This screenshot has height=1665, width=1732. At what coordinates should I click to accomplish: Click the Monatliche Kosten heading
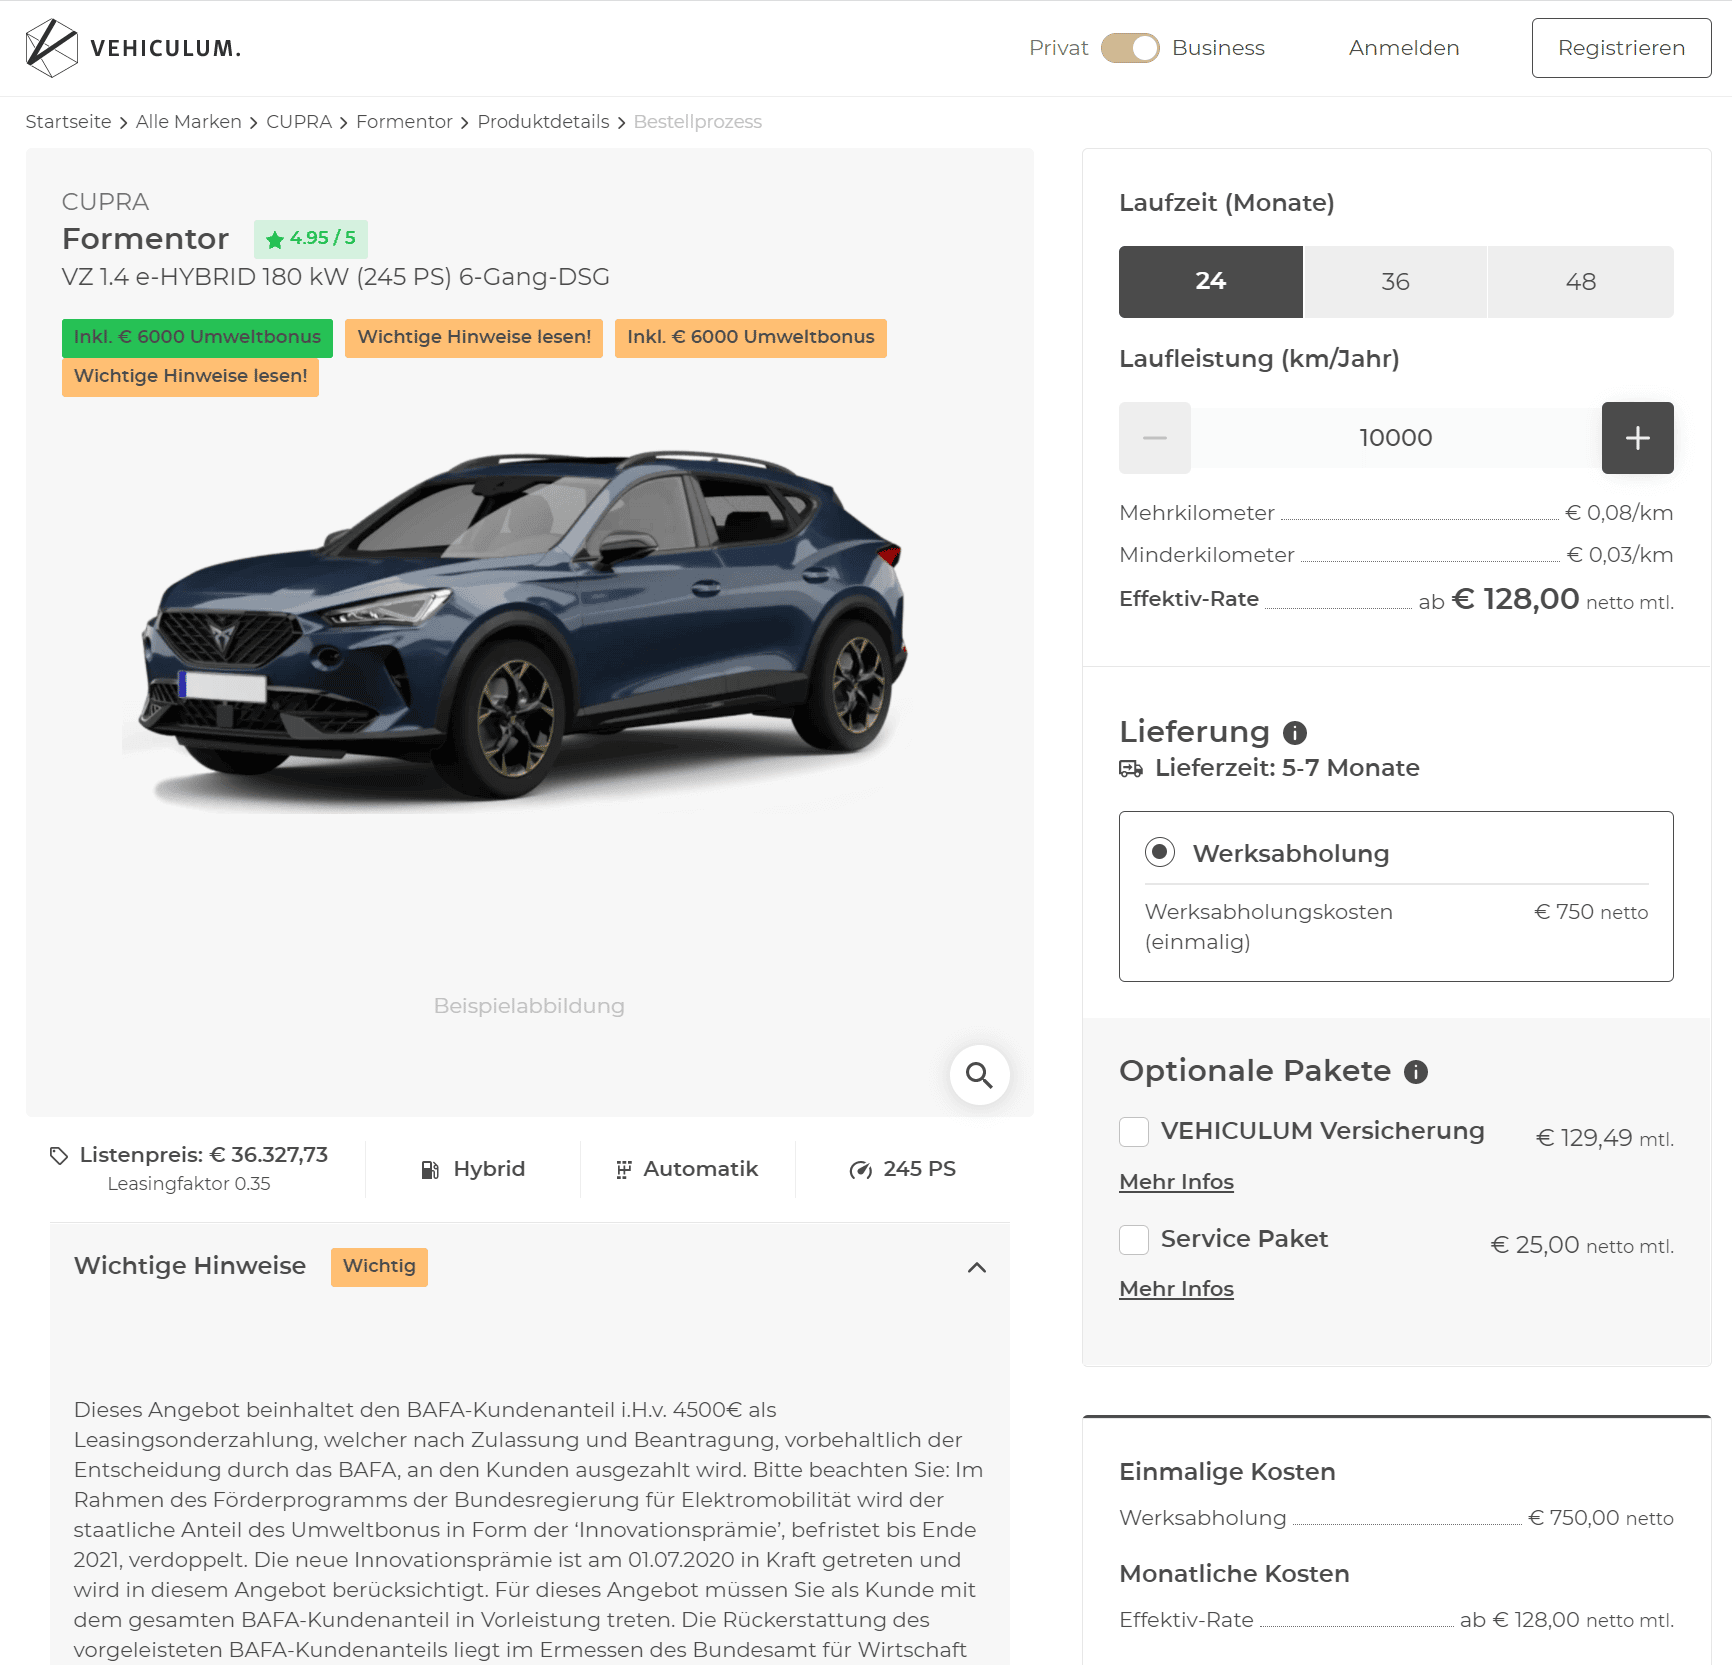[1234, 1574]
